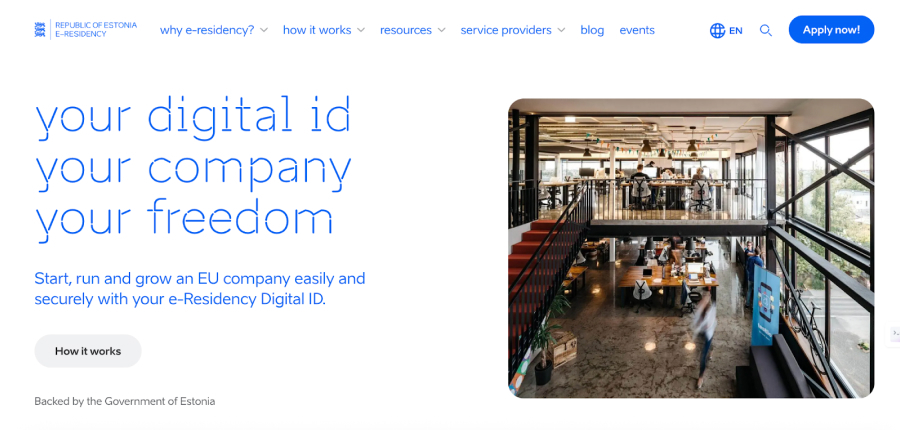Viewport: 900px width, 430px height.
Task: Expand the 'resources' menu chevron
Action: (x=441, y=30)
